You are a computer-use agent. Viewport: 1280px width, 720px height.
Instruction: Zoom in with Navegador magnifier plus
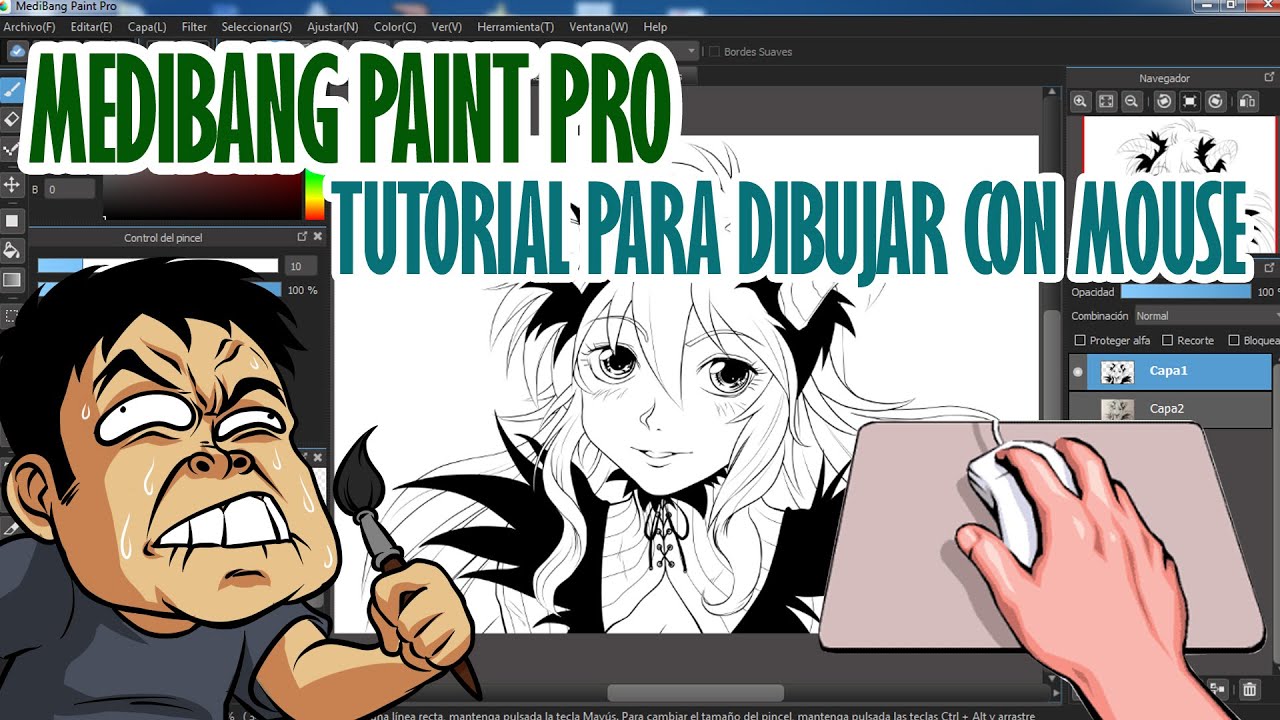pos(1080,101)
